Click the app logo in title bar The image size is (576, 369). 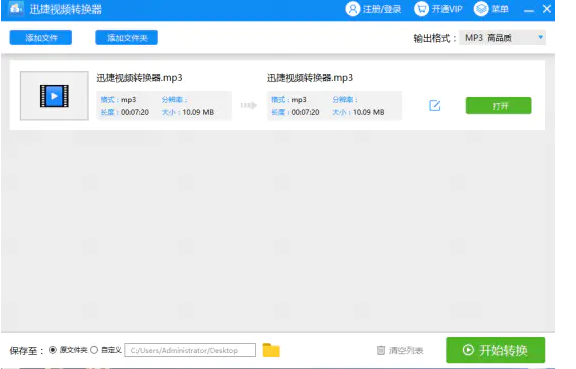click(15, 8)
